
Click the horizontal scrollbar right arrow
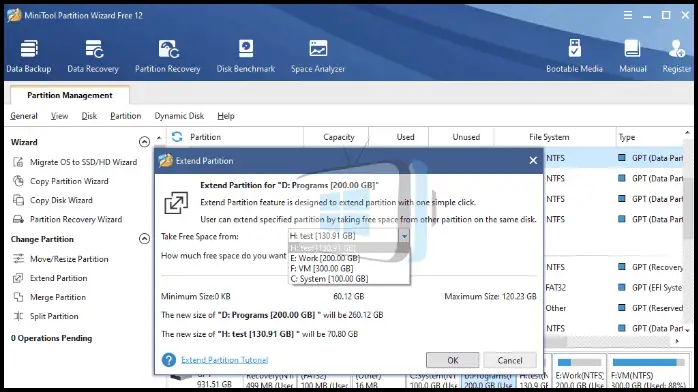(677, 341)
